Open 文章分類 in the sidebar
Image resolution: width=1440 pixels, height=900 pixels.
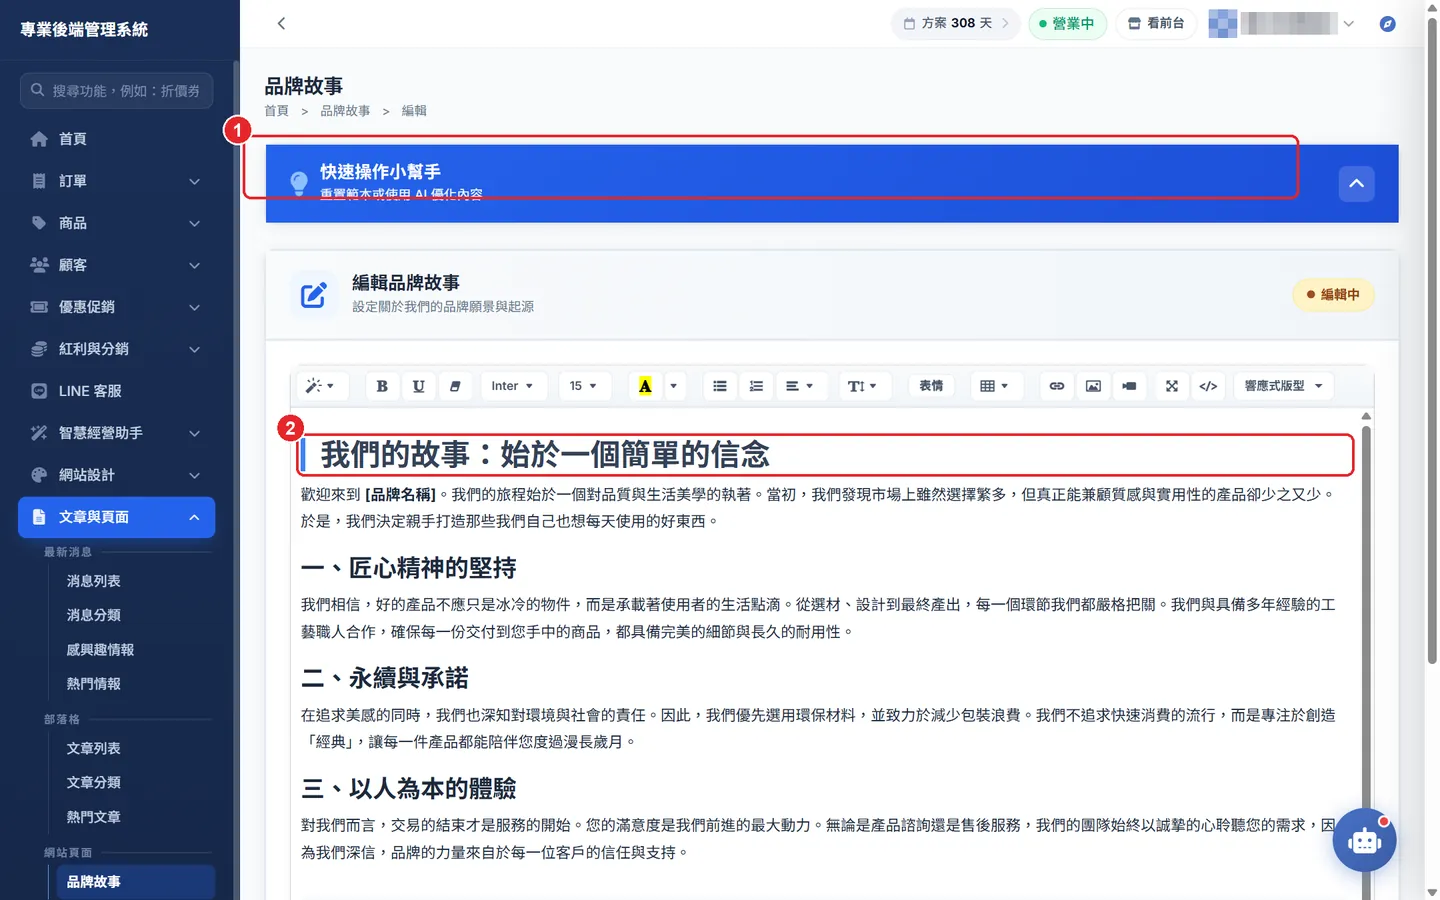(93, 782)
